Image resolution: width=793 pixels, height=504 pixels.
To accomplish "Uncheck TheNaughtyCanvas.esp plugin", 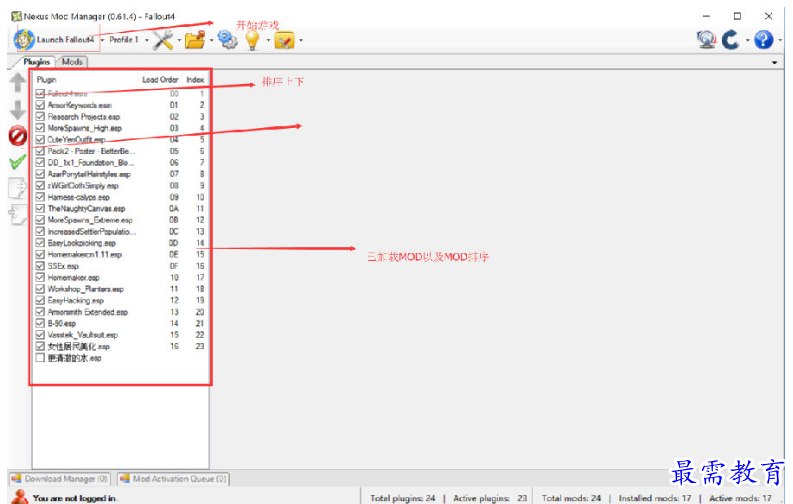I will coord(40,208).
